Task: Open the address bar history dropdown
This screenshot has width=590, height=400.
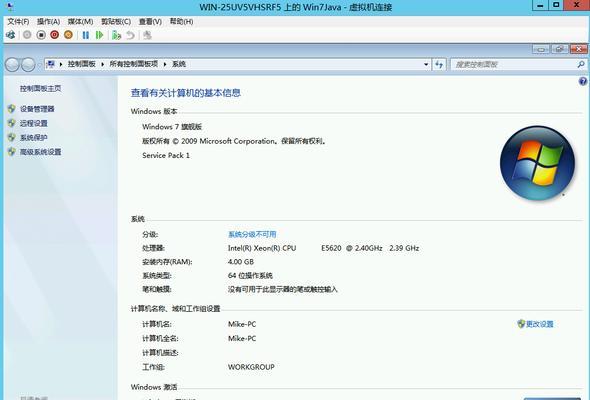Action: click(426, 64)
